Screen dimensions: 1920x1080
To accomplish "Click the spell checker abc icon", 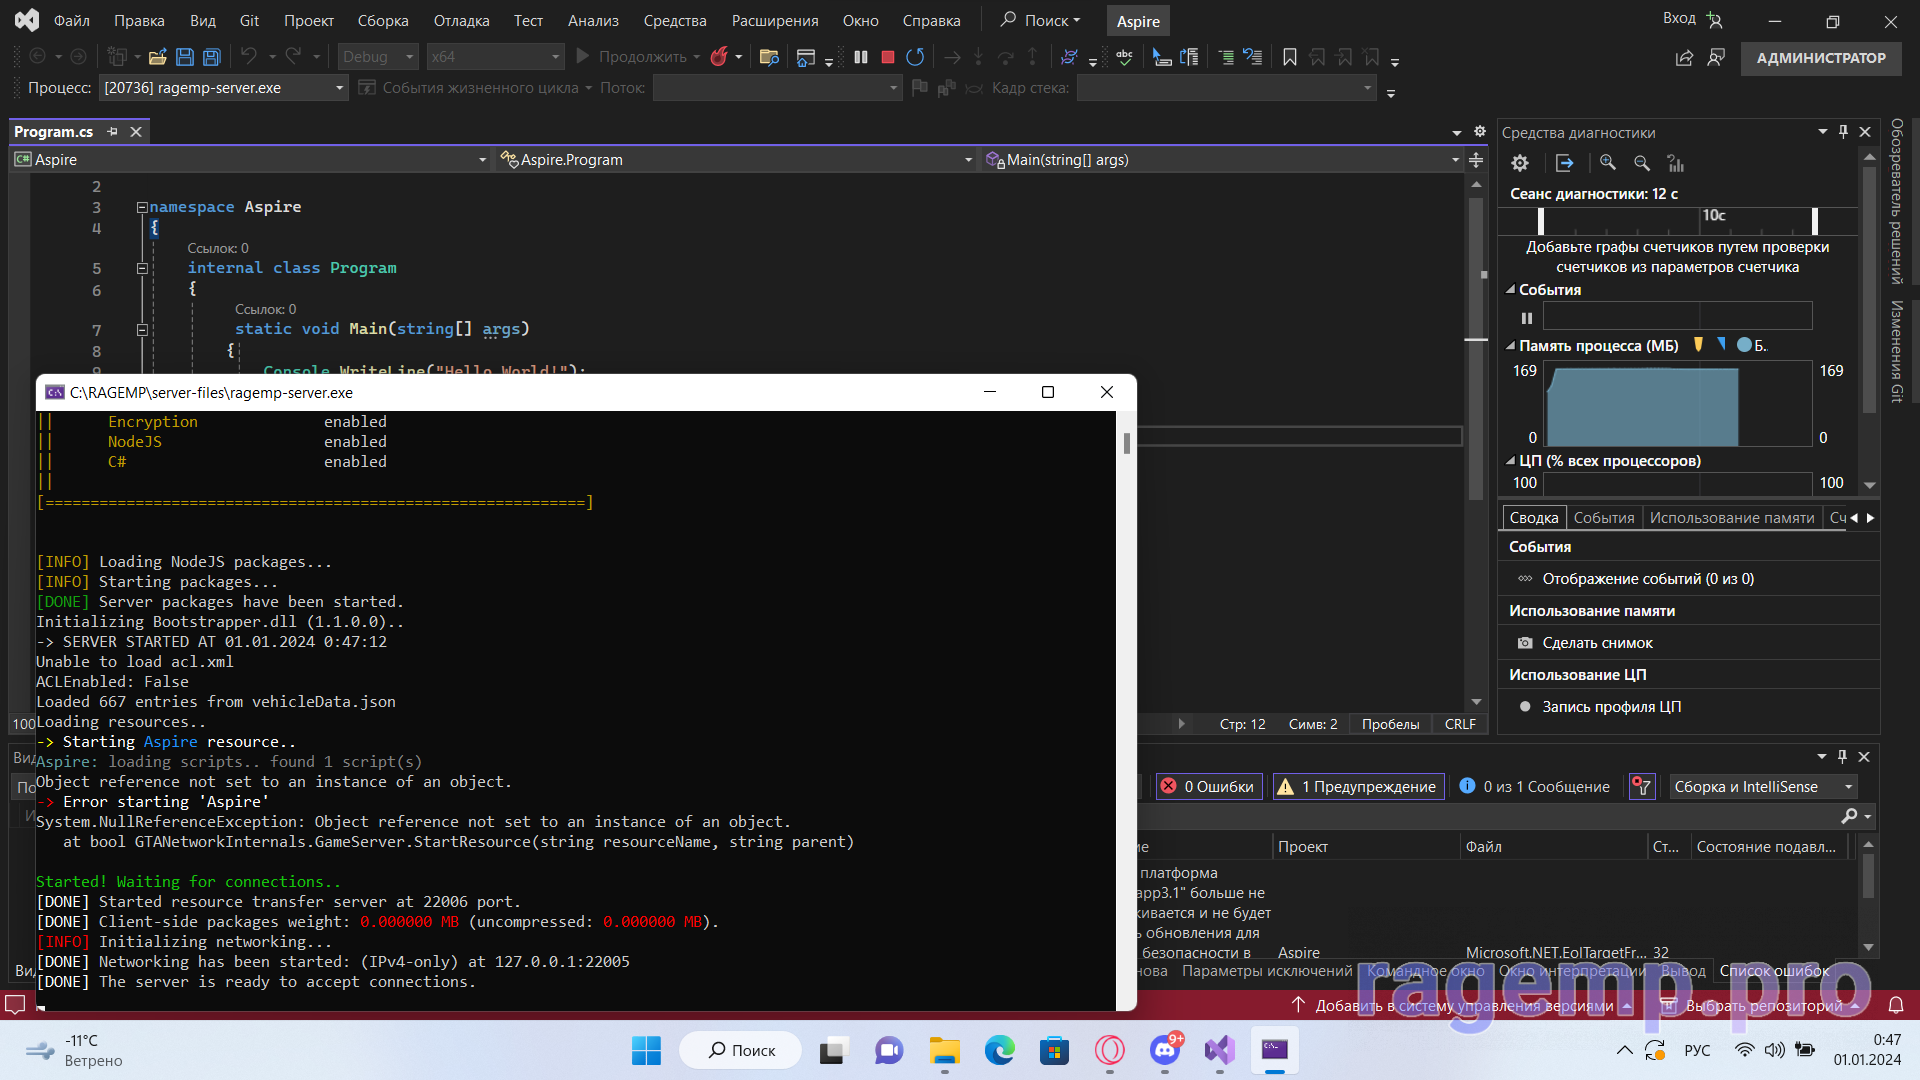I will coord(1125,57).
